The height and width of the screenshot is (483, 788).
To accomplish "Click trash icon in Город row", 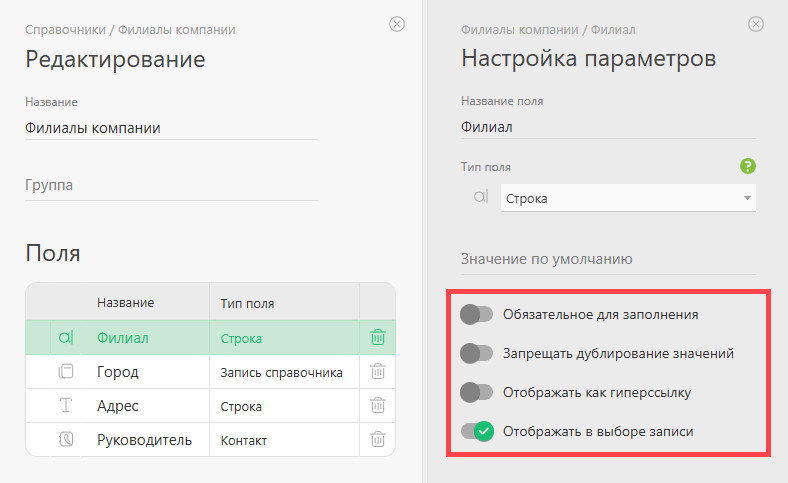I will [377, 372].
